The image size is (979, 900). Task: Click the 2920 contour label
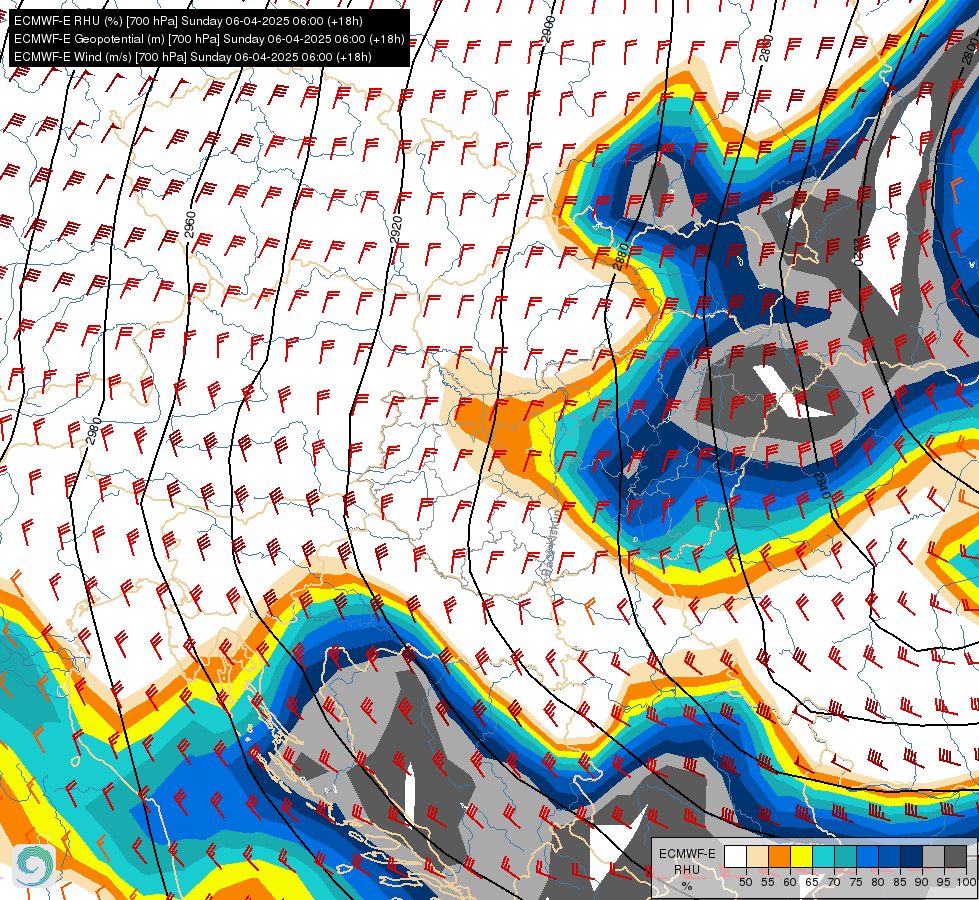(396, 229)
